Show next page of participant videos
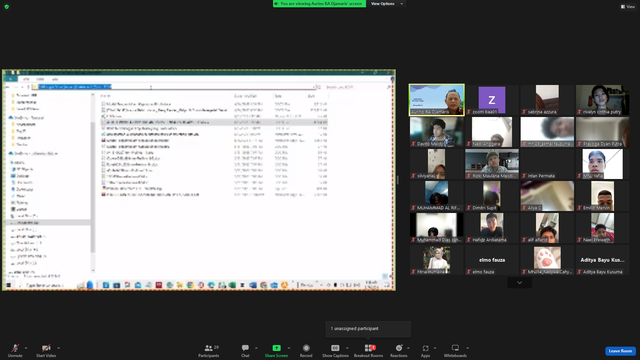Image resolution: width=640 pixels, height=360 pixels. click(519, 282)
